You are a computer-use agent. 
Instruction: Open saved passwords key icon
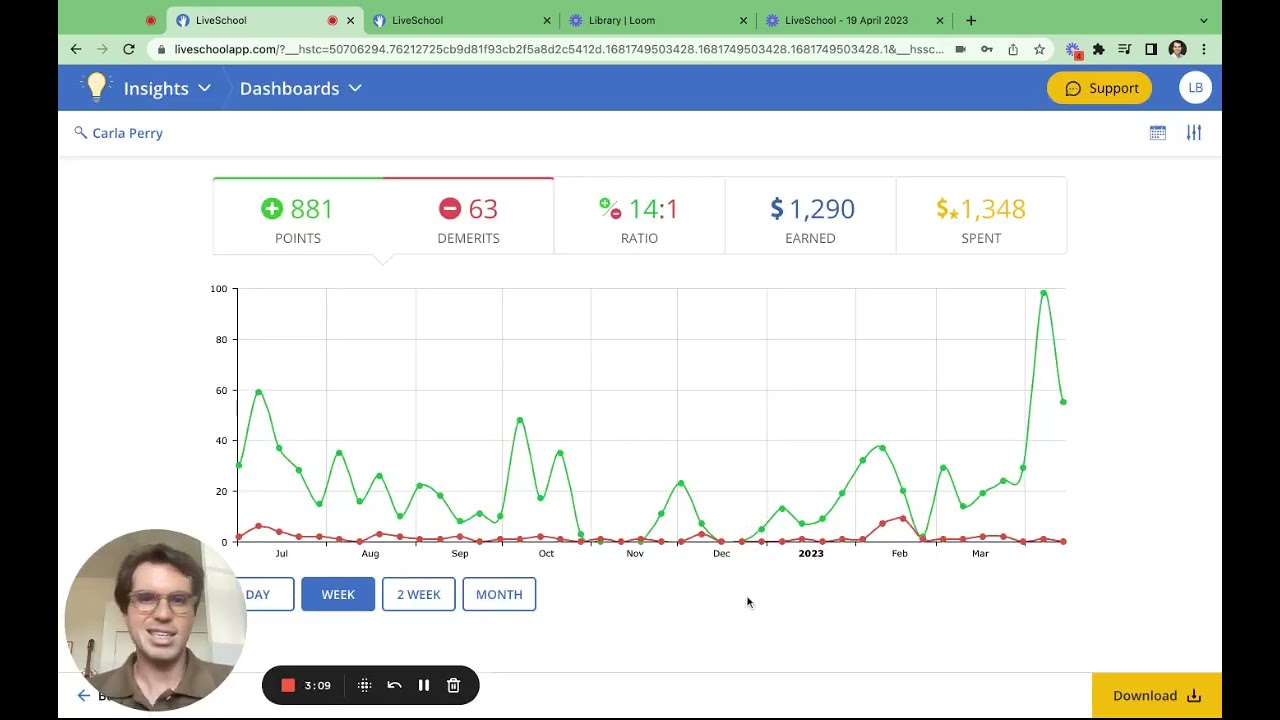tap(987, 49)
